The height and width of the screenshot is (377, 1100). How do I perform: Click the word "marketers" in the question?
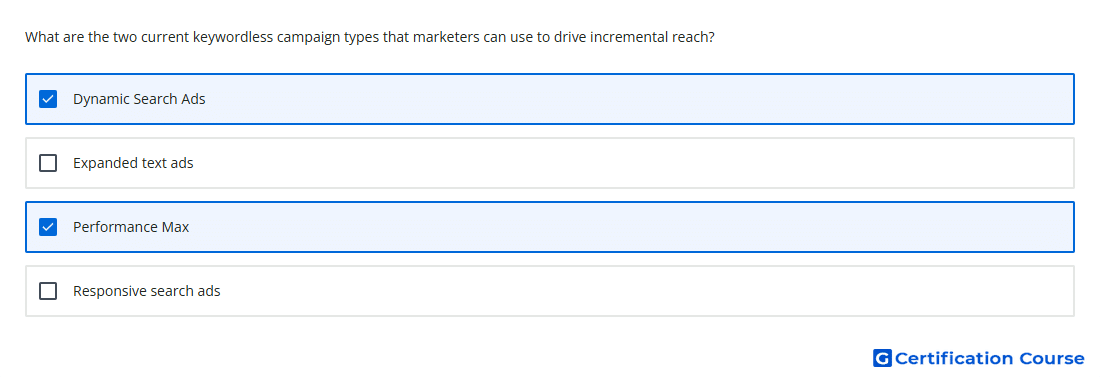(x=445, y=37)
